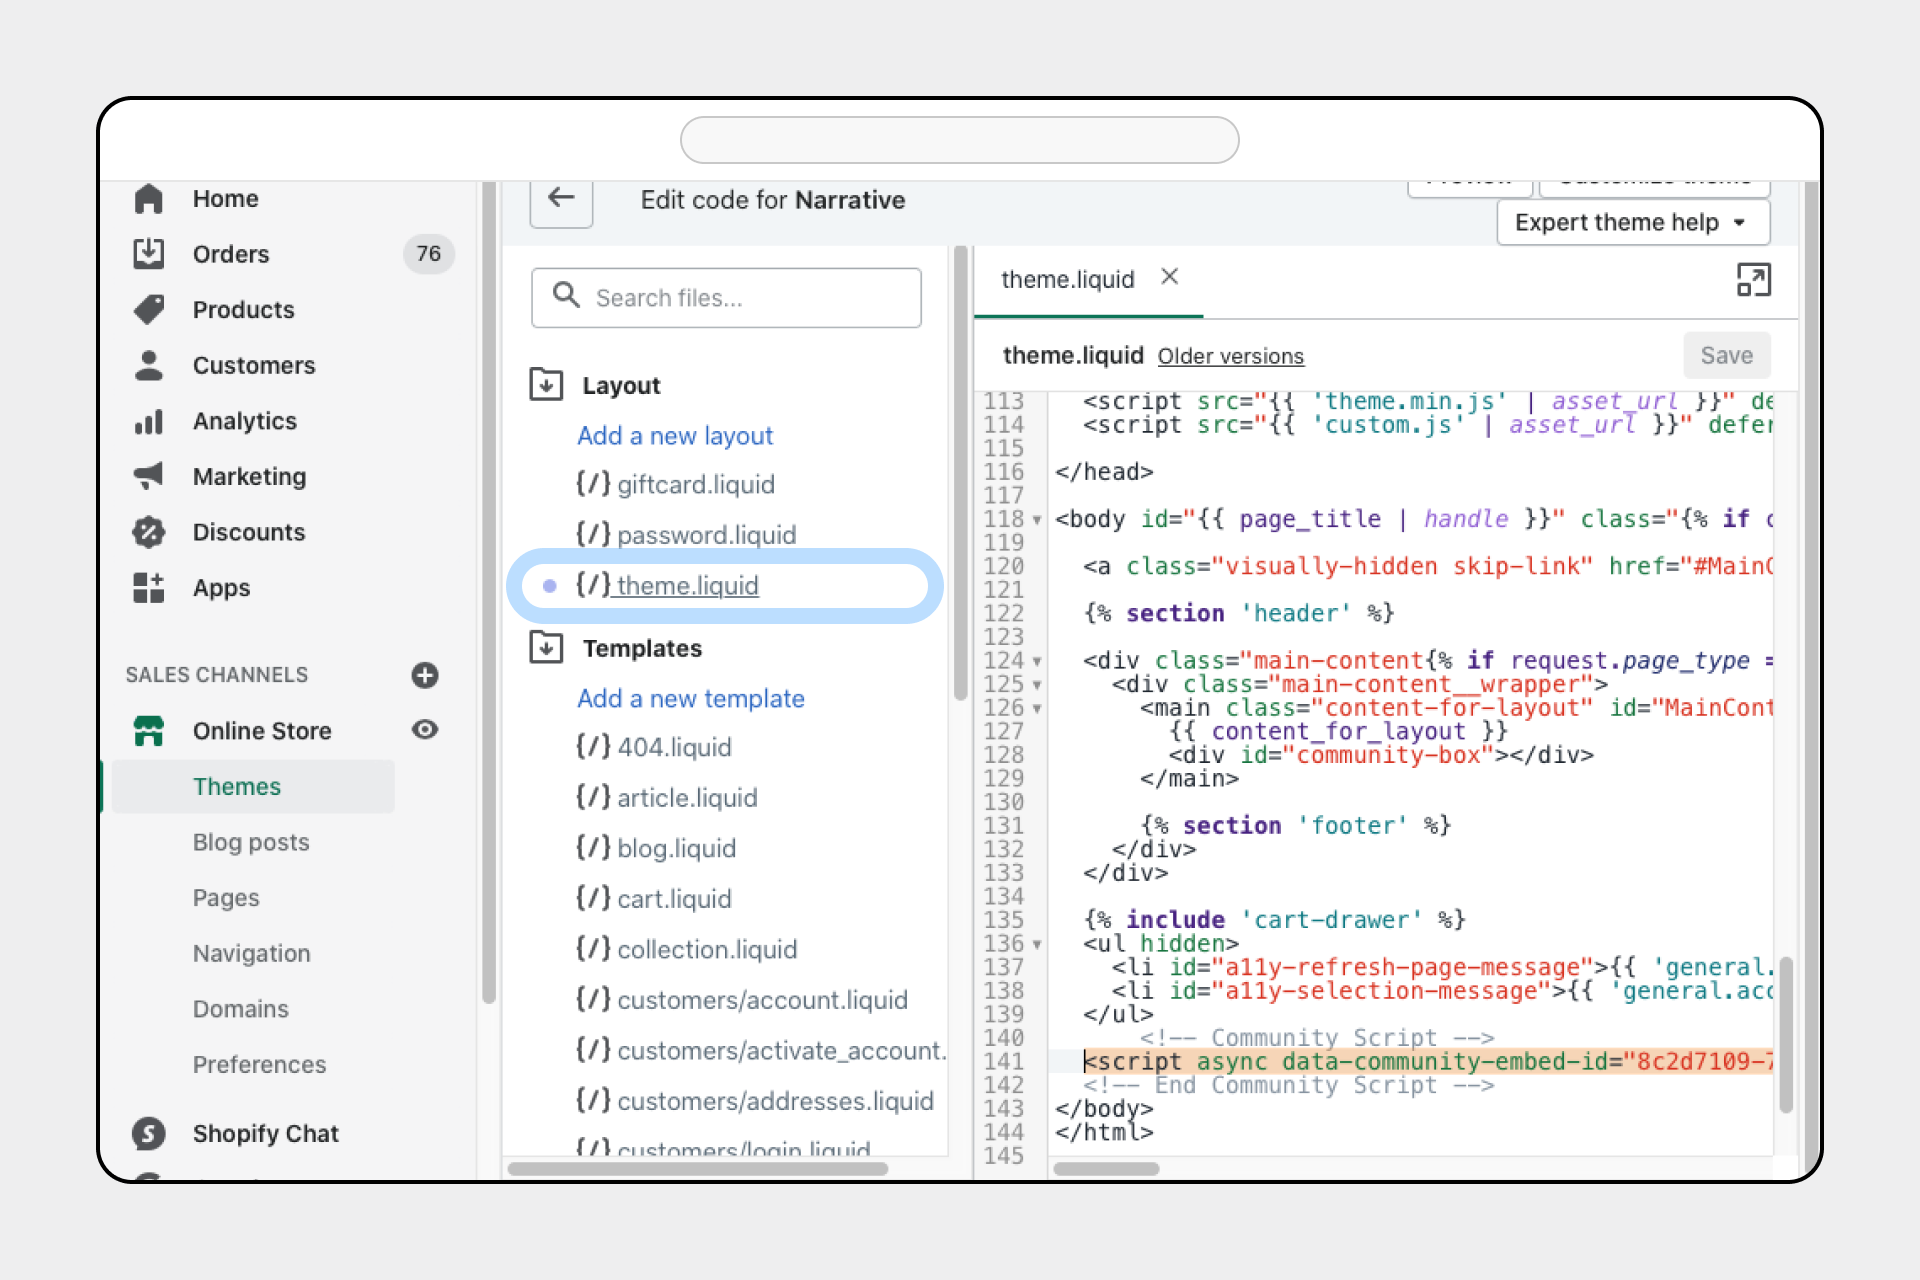
Task: Open customers/addresses.liquid template
Action: point(755,1101)
